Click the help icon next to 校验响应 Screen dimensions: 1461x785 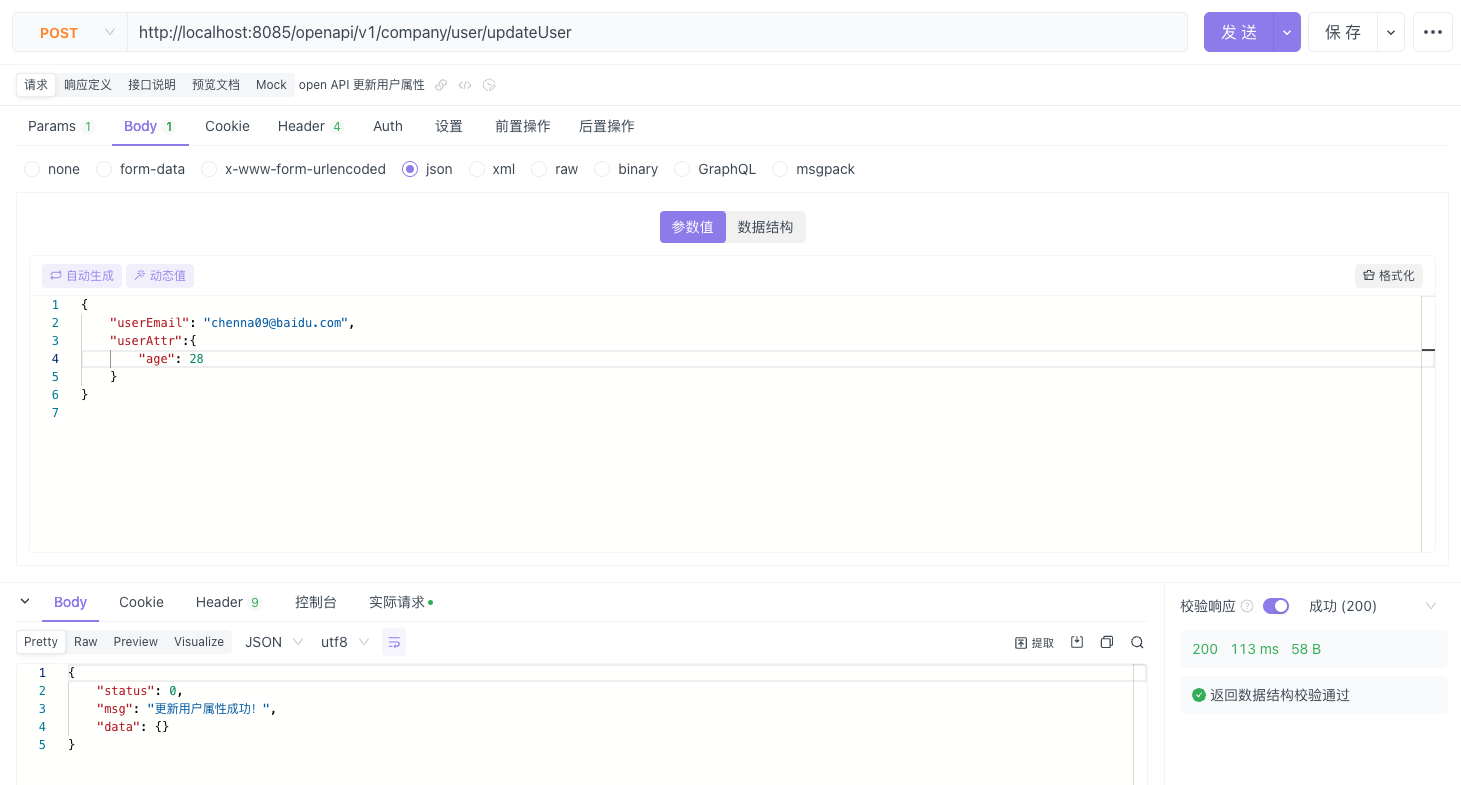pyautogui.click(x=1247, y=606)
